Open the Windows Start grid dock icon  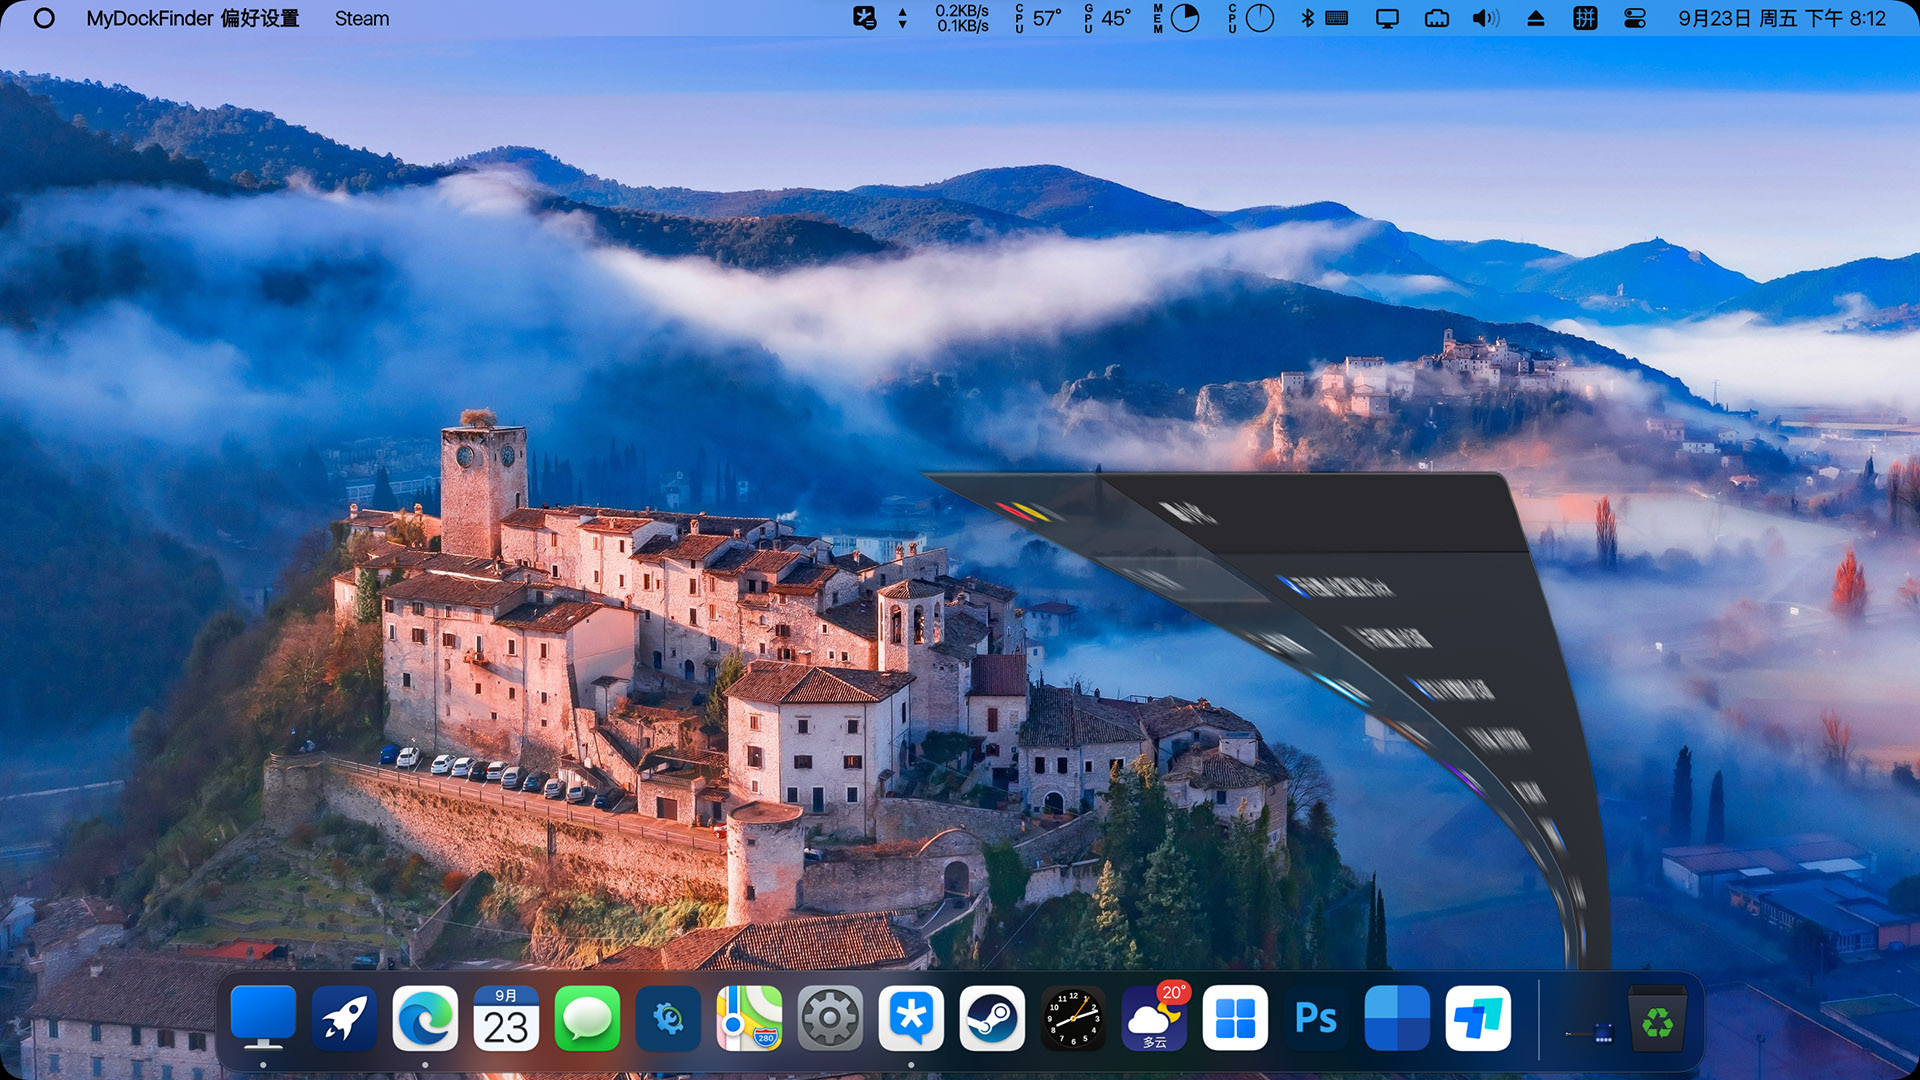click(x=1235, y=1018)
